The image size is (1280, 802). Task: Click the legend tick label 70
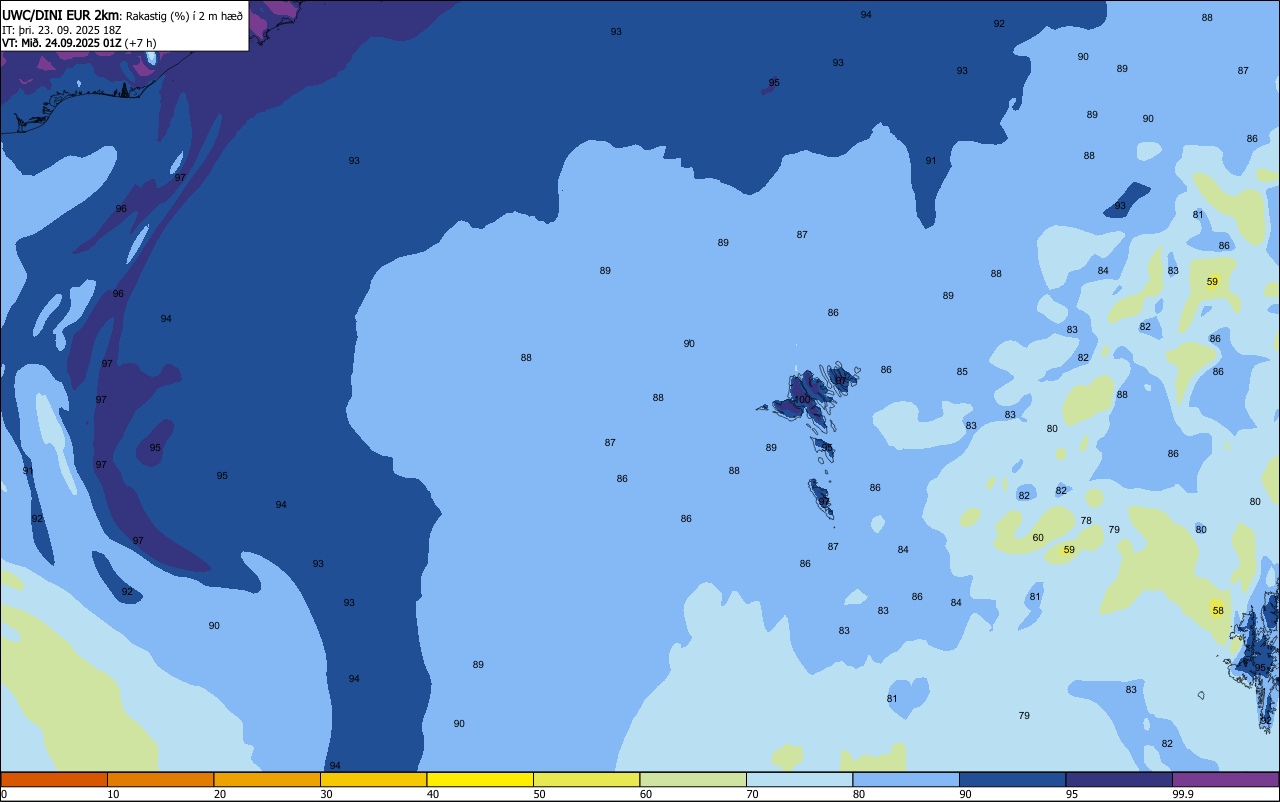752,794
